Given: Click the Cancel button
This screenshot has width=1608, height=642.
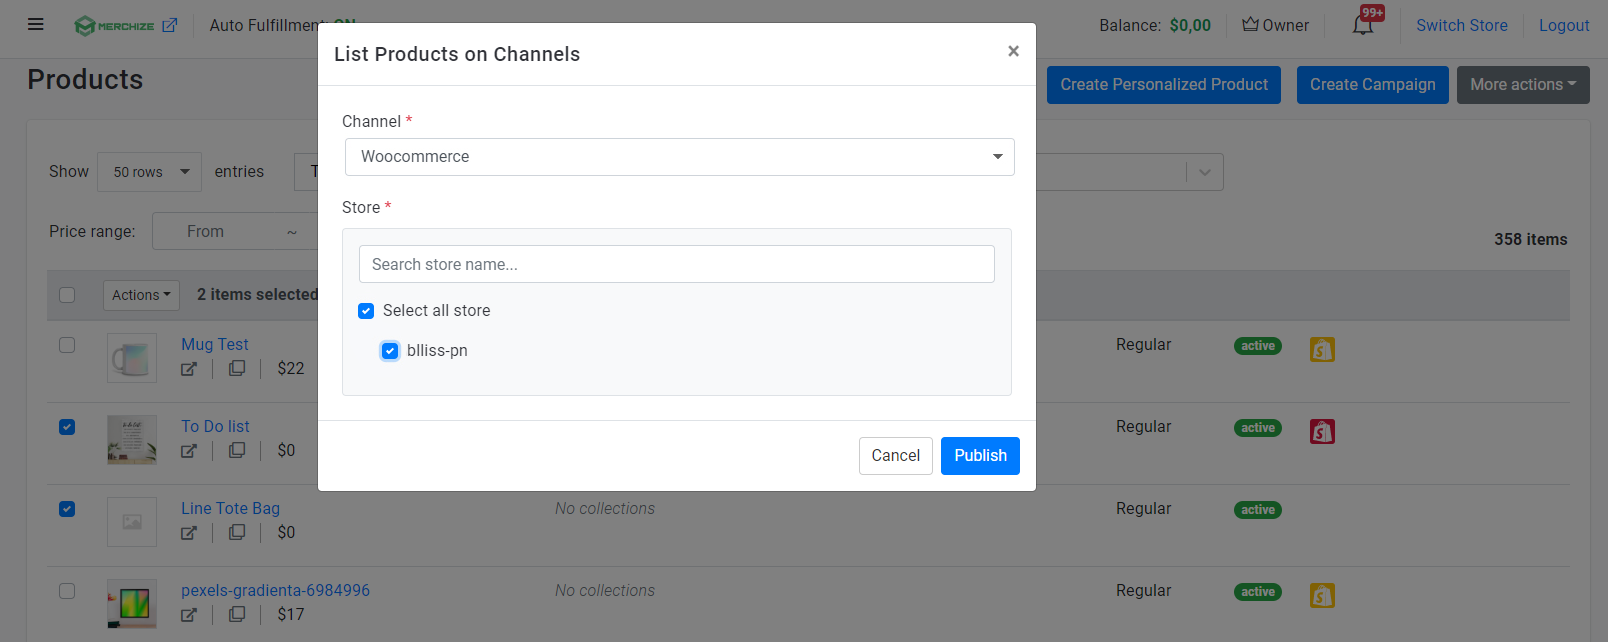Looking at the screenshot, I should (896, 456).
